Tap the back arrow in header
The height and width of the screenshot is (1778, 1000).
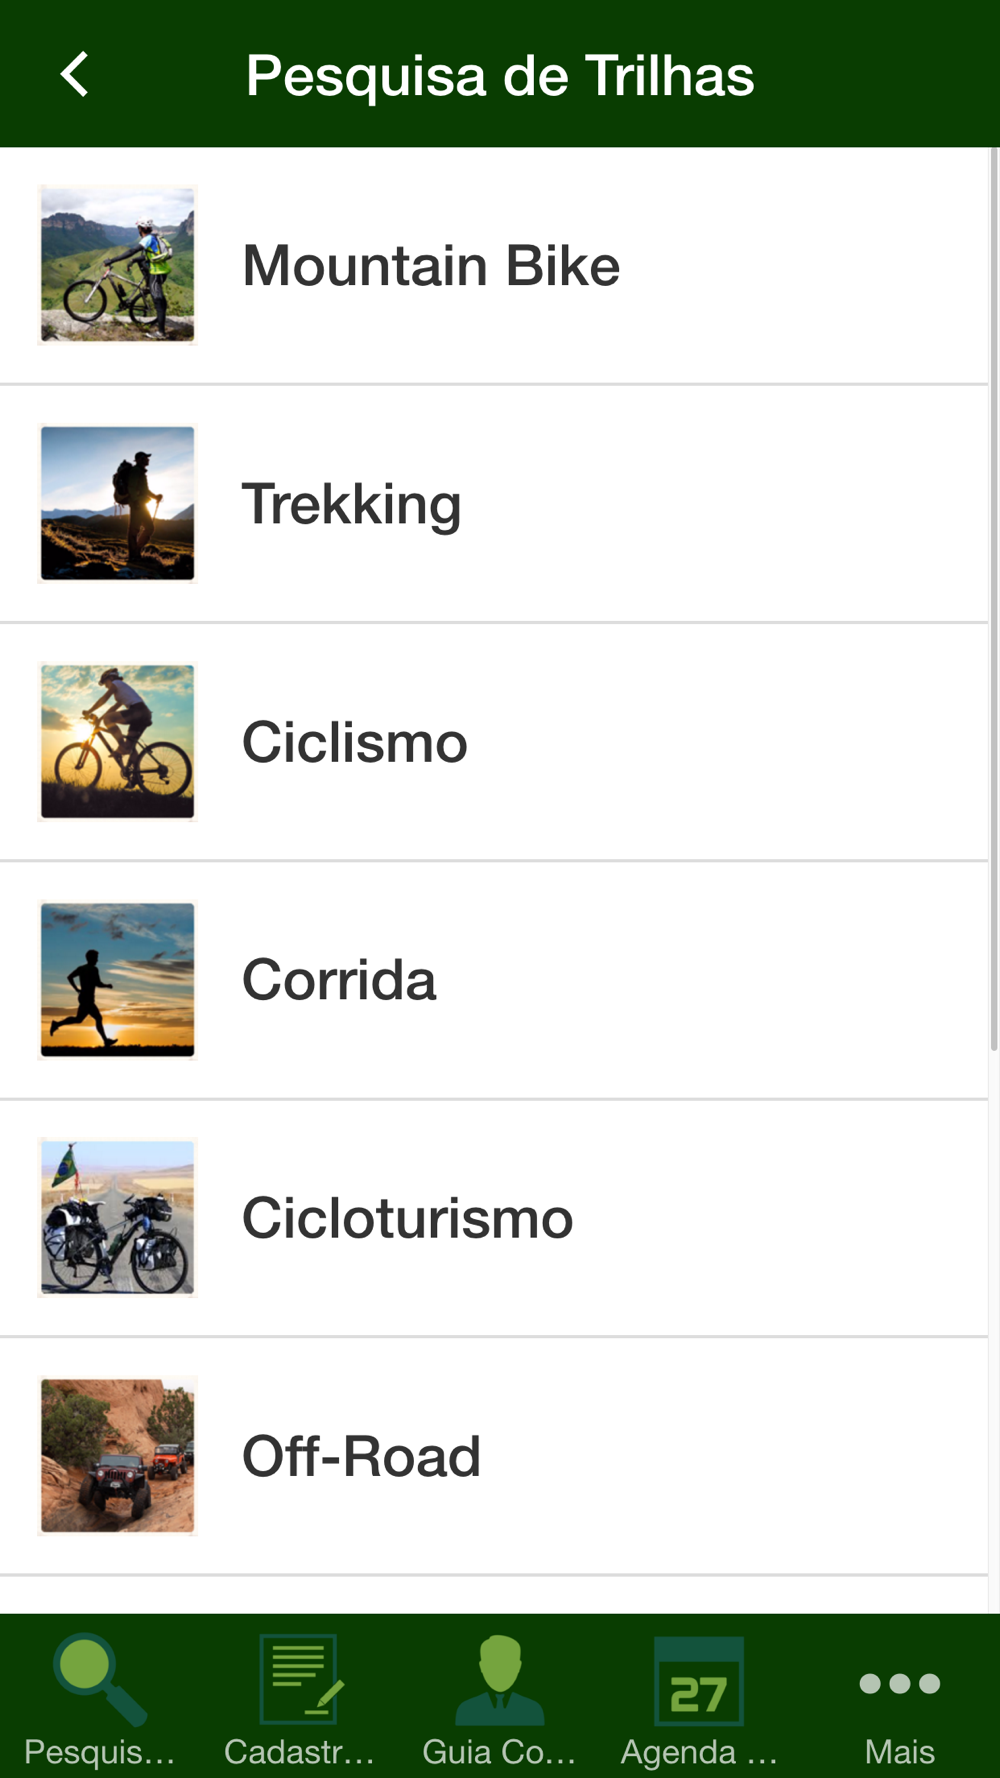click(x=75, y=75)
